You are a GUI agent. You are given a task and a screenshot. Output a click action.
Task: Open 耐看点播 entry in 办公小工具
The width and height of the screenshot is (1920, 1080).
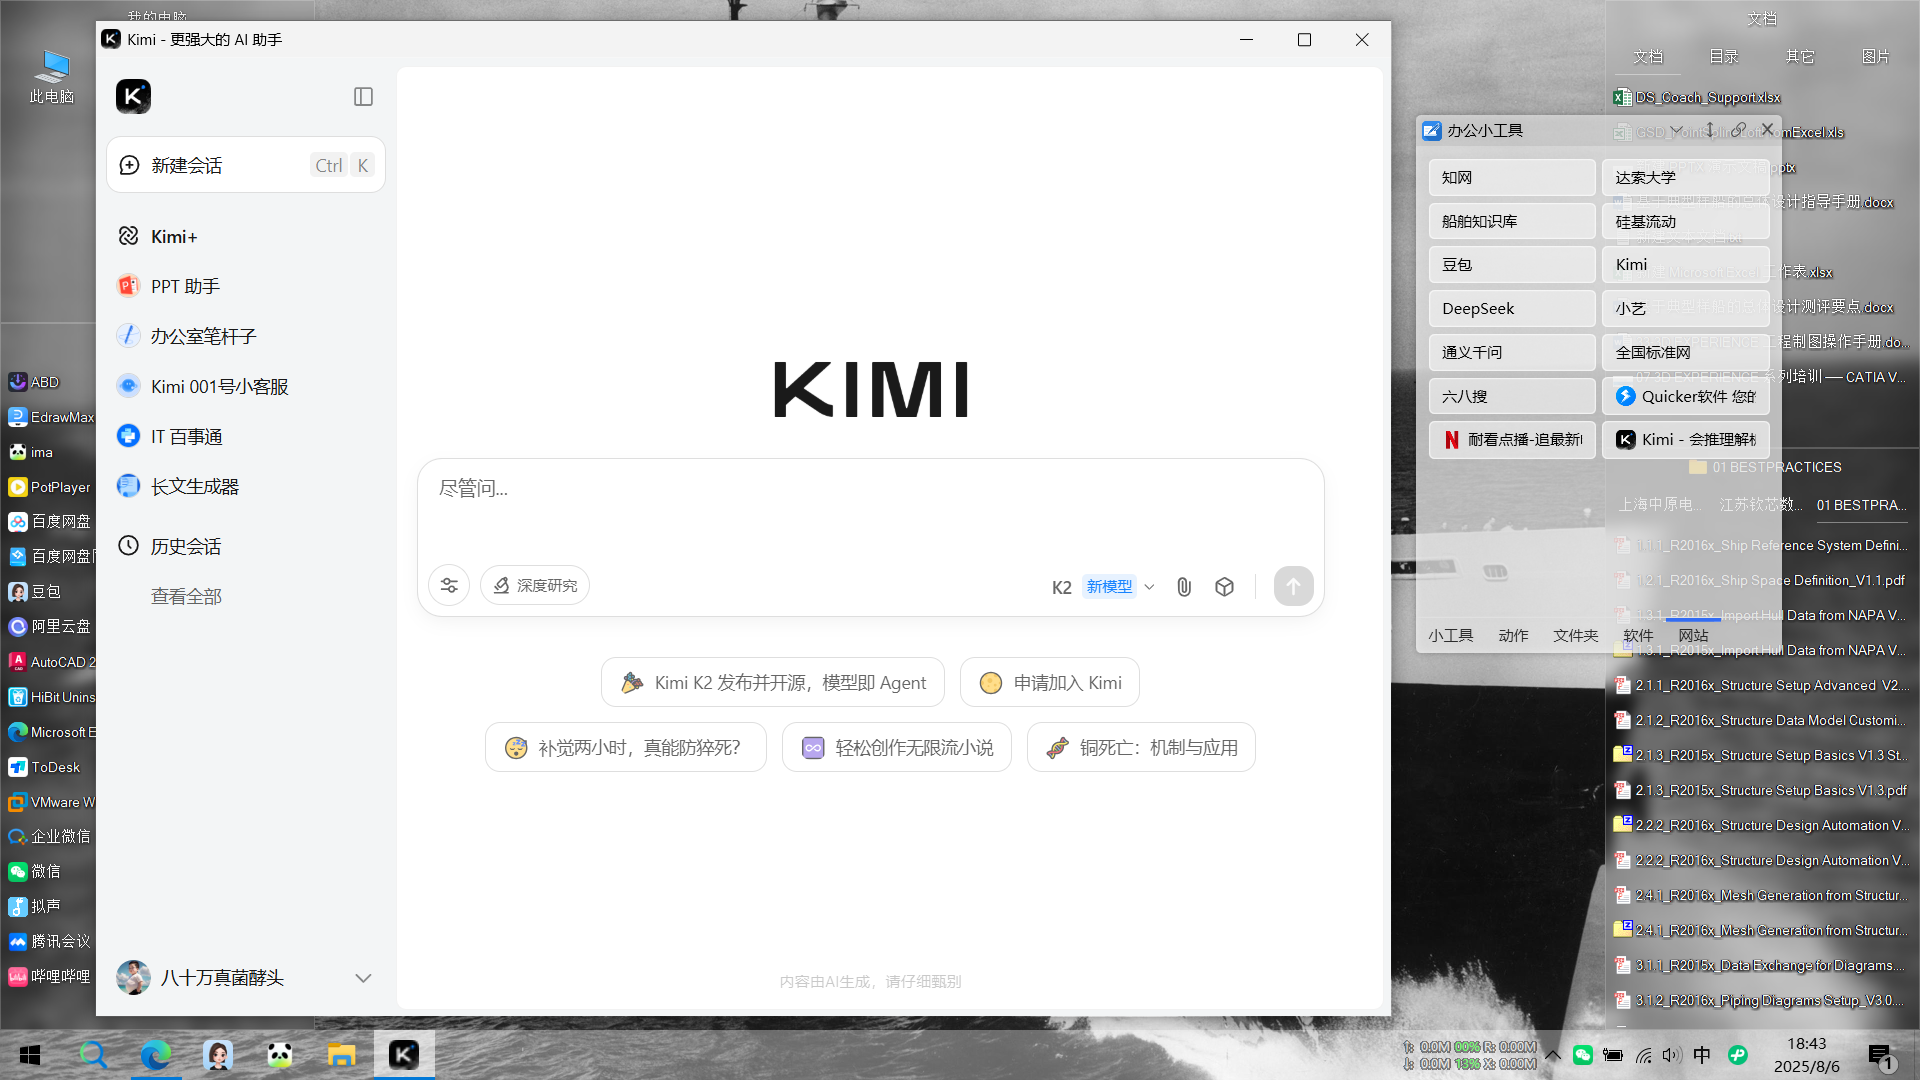click(1512, 439)
